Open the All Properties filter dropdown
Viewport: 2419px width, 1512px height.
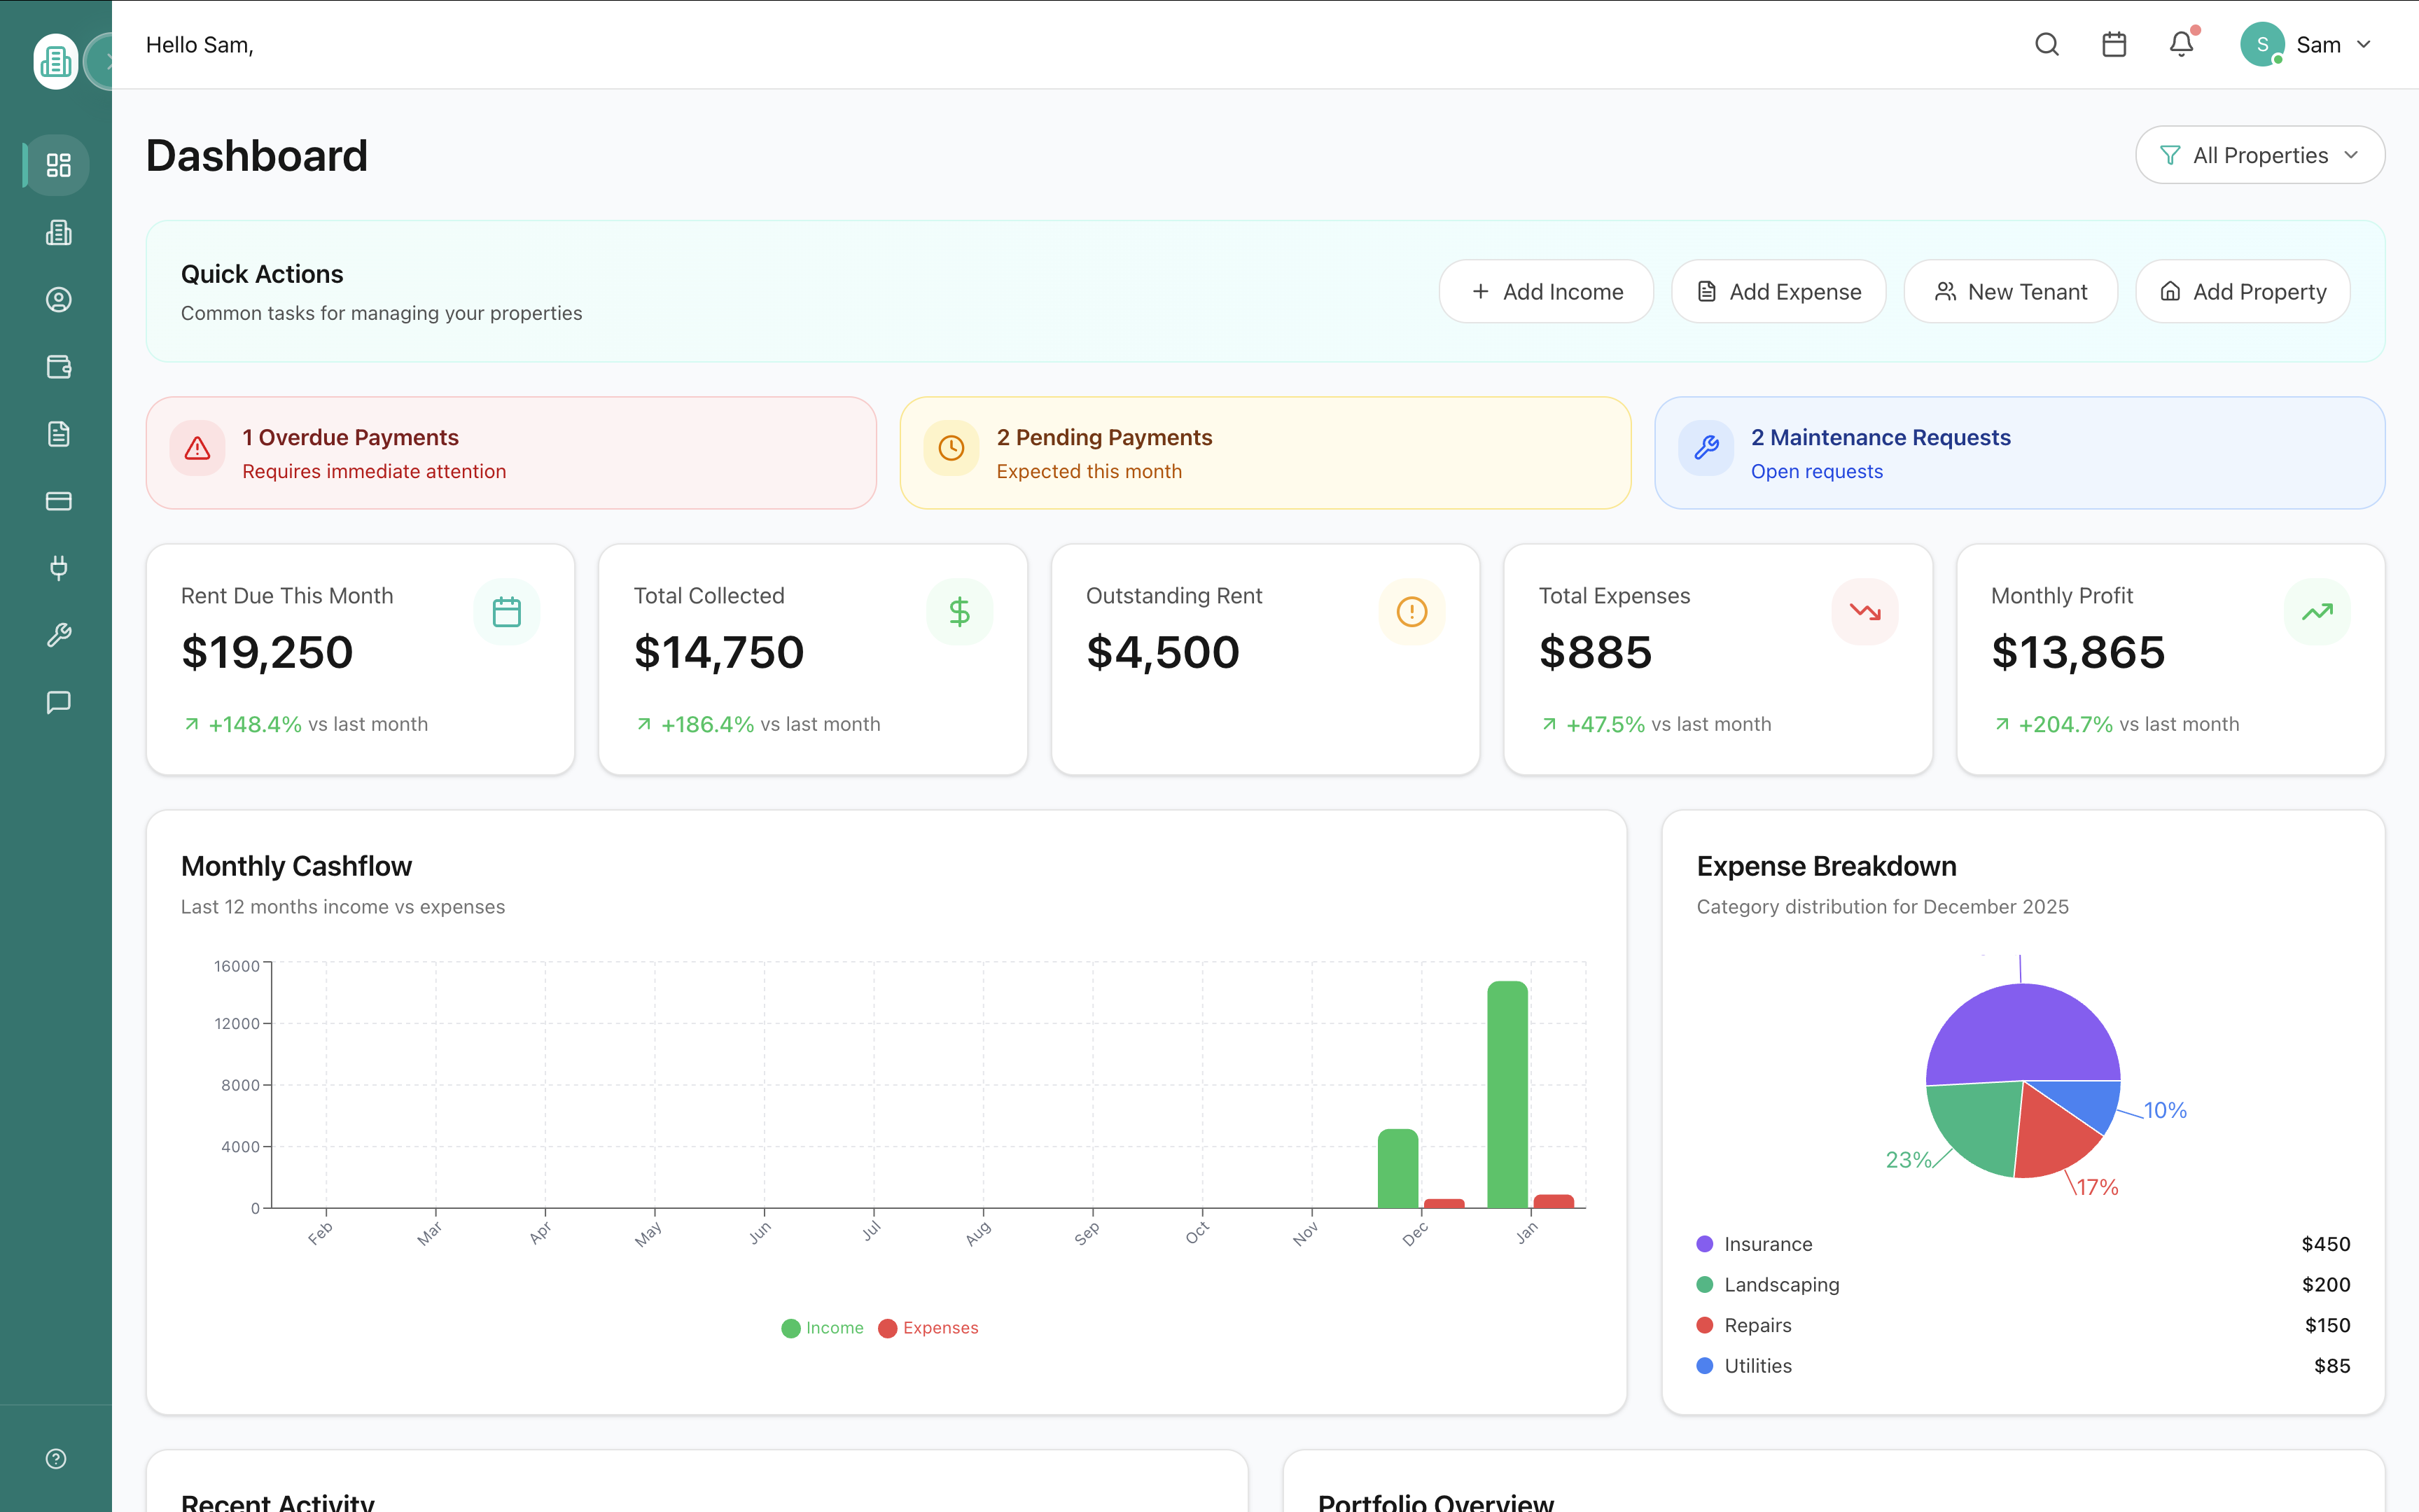[2260, 154]
